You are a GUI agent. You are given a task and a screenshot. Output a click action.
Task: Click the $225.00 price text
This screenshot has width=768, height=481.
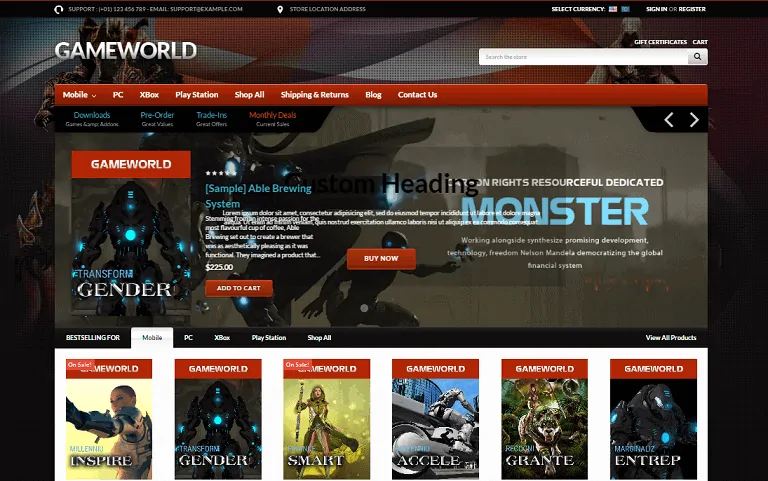(x=219, y=267)
